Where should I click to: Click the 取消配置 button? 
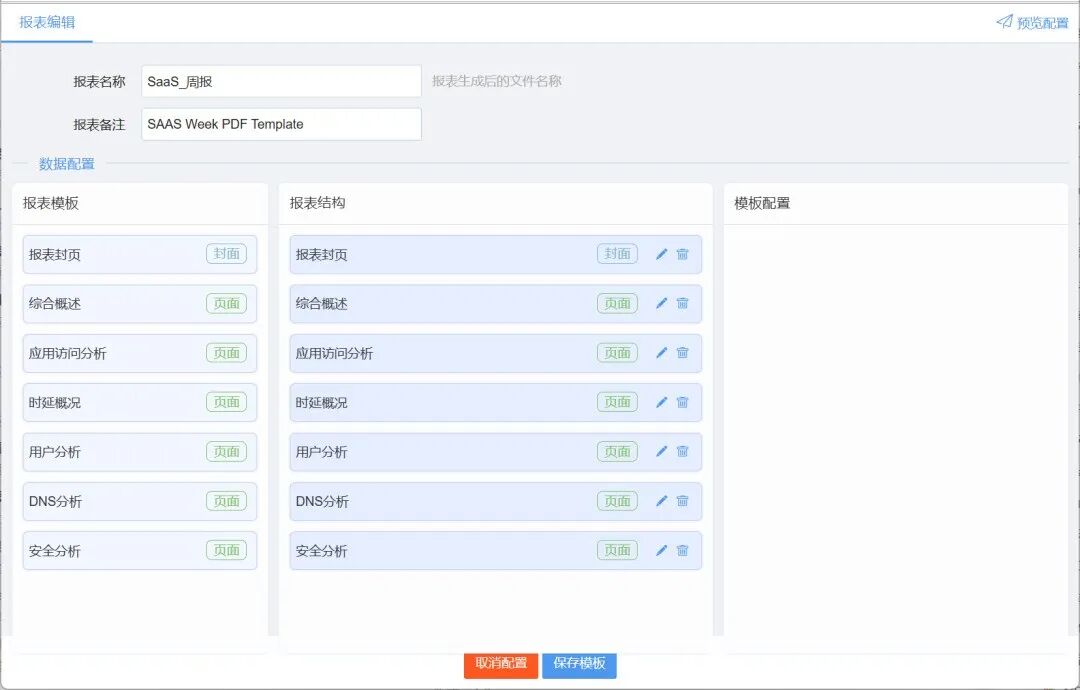click(500, 665)
